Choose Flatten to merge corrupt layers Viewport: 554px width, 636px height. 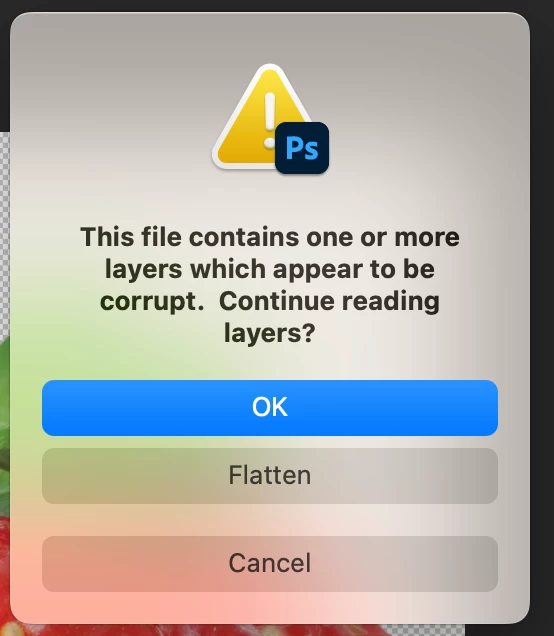270,476
